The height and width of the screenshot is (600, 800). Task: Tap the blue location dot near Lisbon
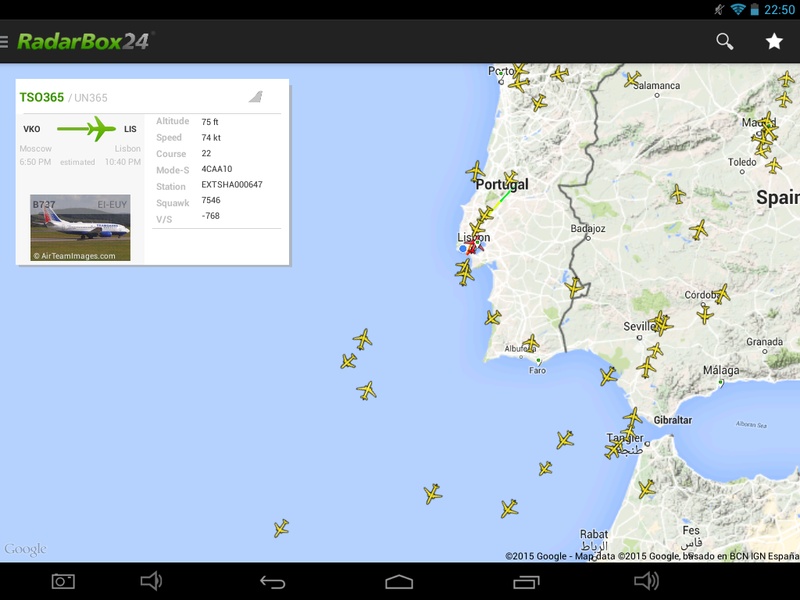pos(463,248)
